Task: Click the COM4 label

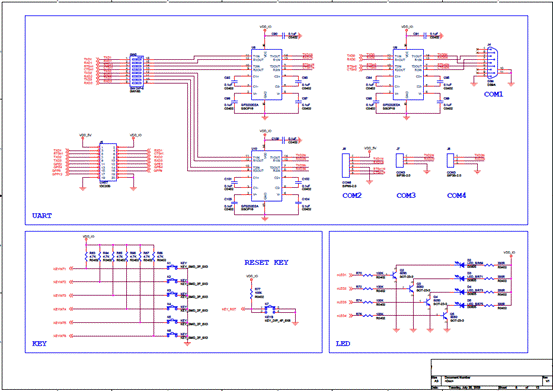Action: click(x=457, y=195)
